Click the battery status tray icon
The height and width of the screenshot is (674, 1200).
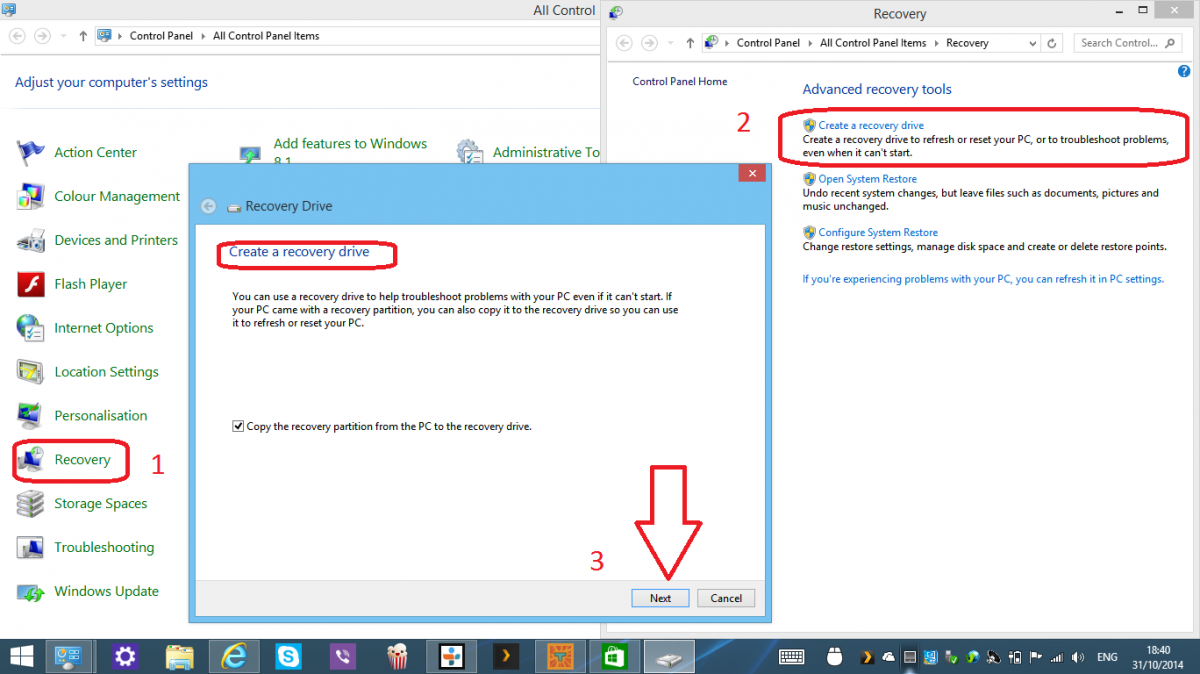(1013, 657)
